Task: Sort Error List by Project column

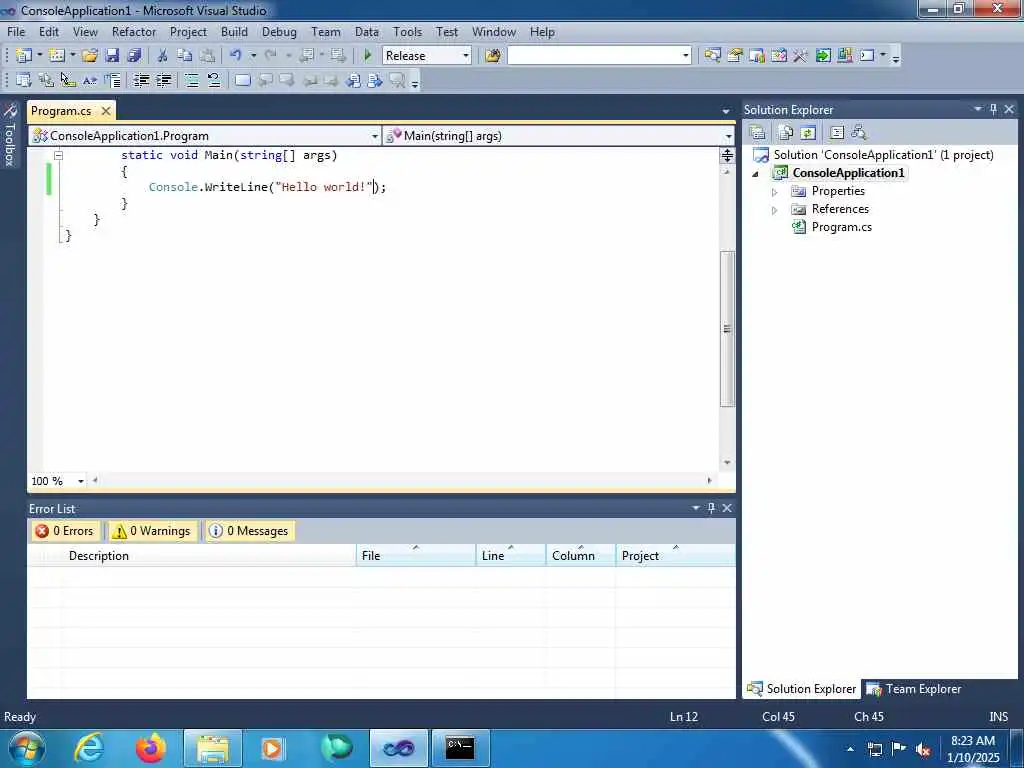Action: [x=675, y=556]
